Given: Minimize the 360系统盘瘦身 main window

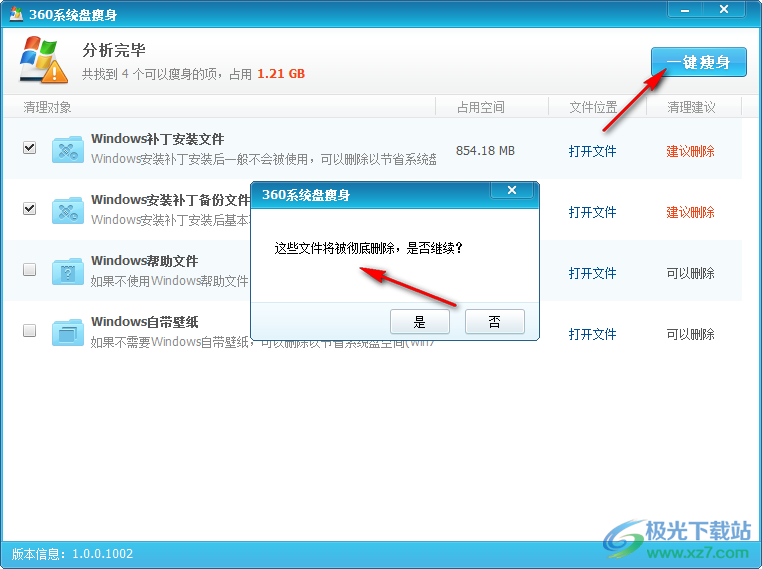Looking at the screenshot, I should pyautogui.click(x=685, y=10).
